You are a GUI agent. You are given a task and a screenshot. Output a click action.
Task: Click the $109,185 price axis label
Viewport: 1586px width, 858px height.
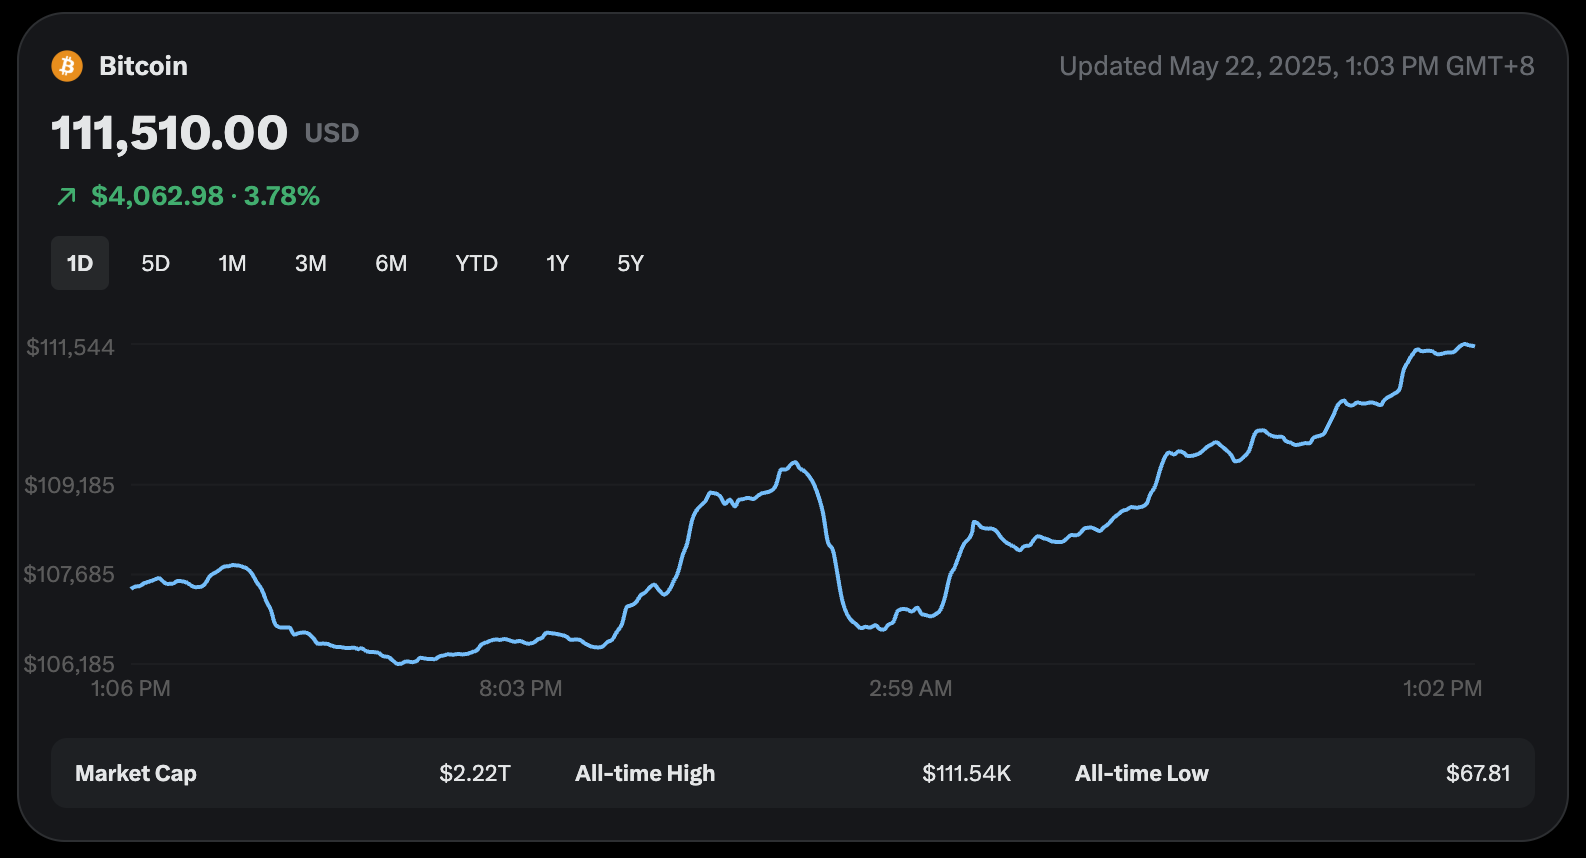tap(70, 485)
